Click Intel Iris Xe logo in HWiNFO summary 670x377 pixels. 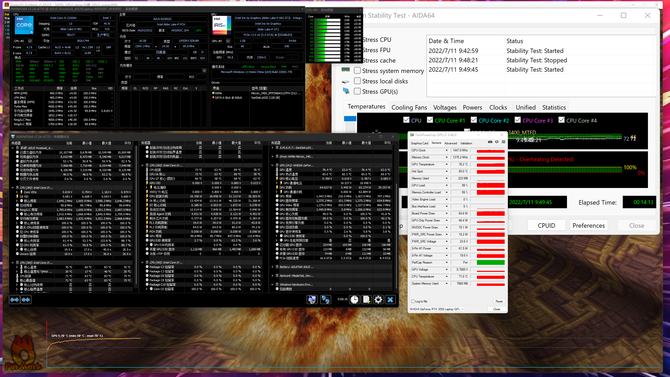[222, 25]
